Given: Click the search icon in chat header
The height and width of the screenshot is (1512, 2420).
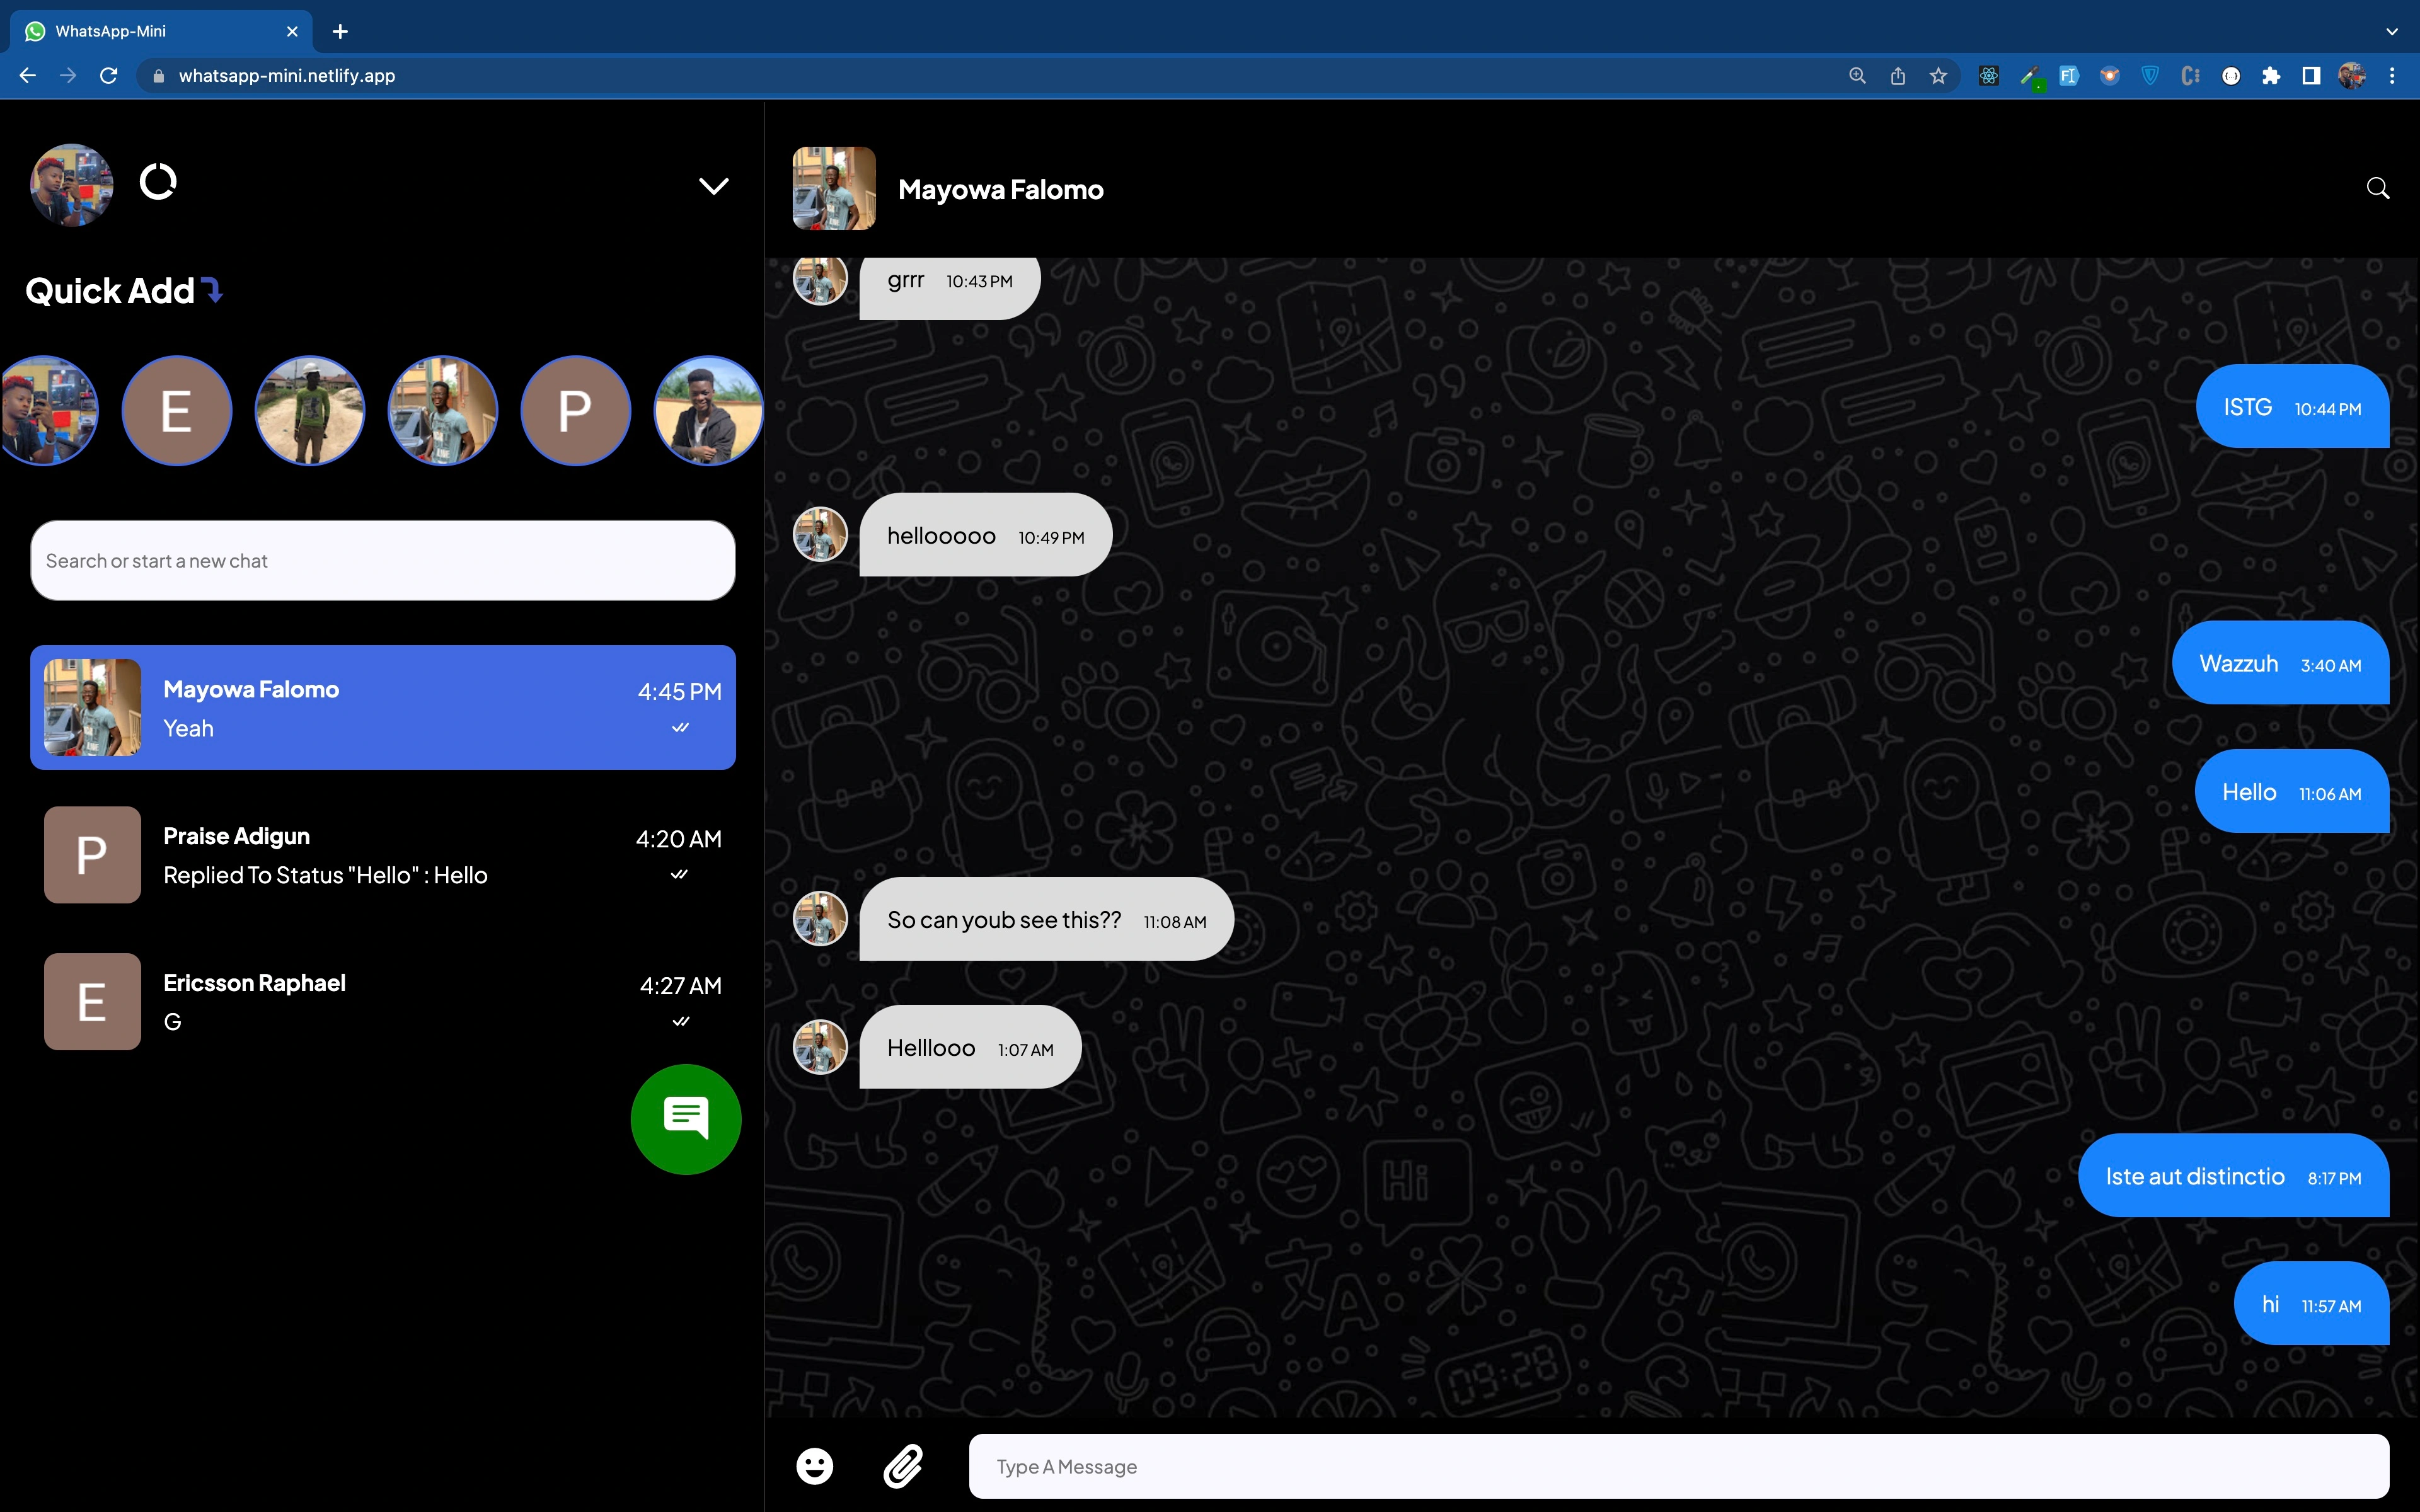Looking at the screenshot, I should (x=2378, y=188).
